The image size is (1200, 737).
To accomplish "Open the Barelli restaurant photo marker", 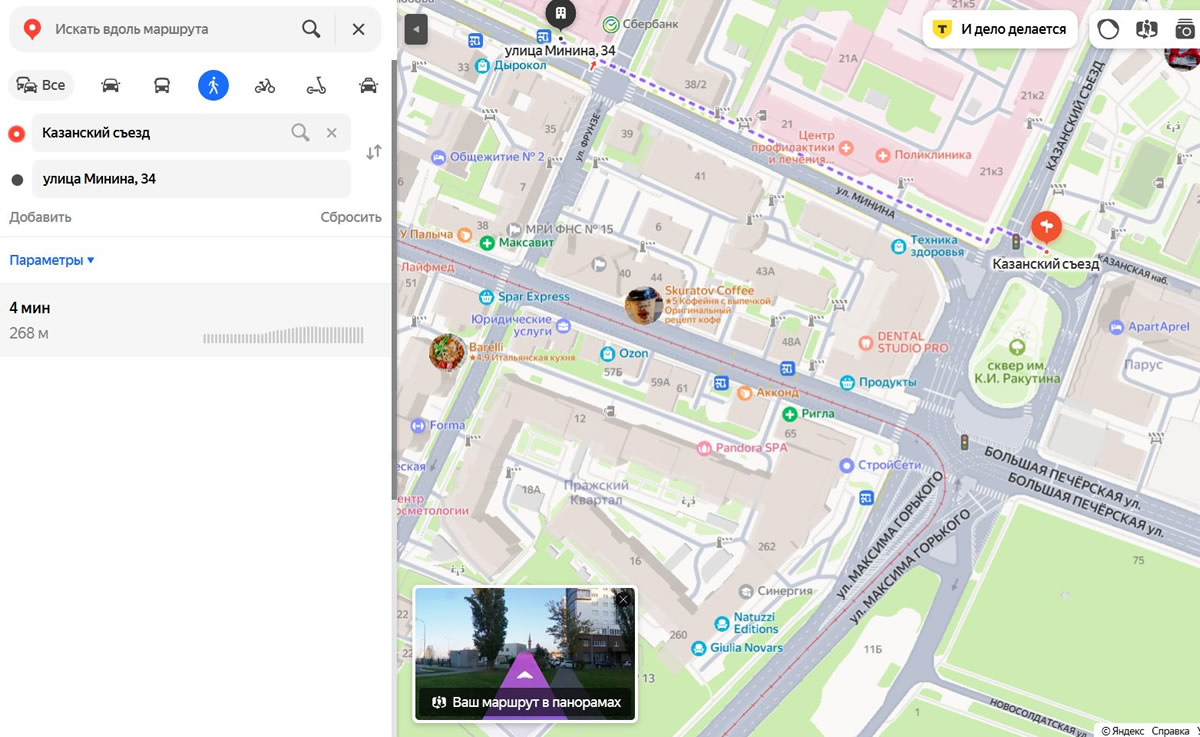I will tap(446, 352).
